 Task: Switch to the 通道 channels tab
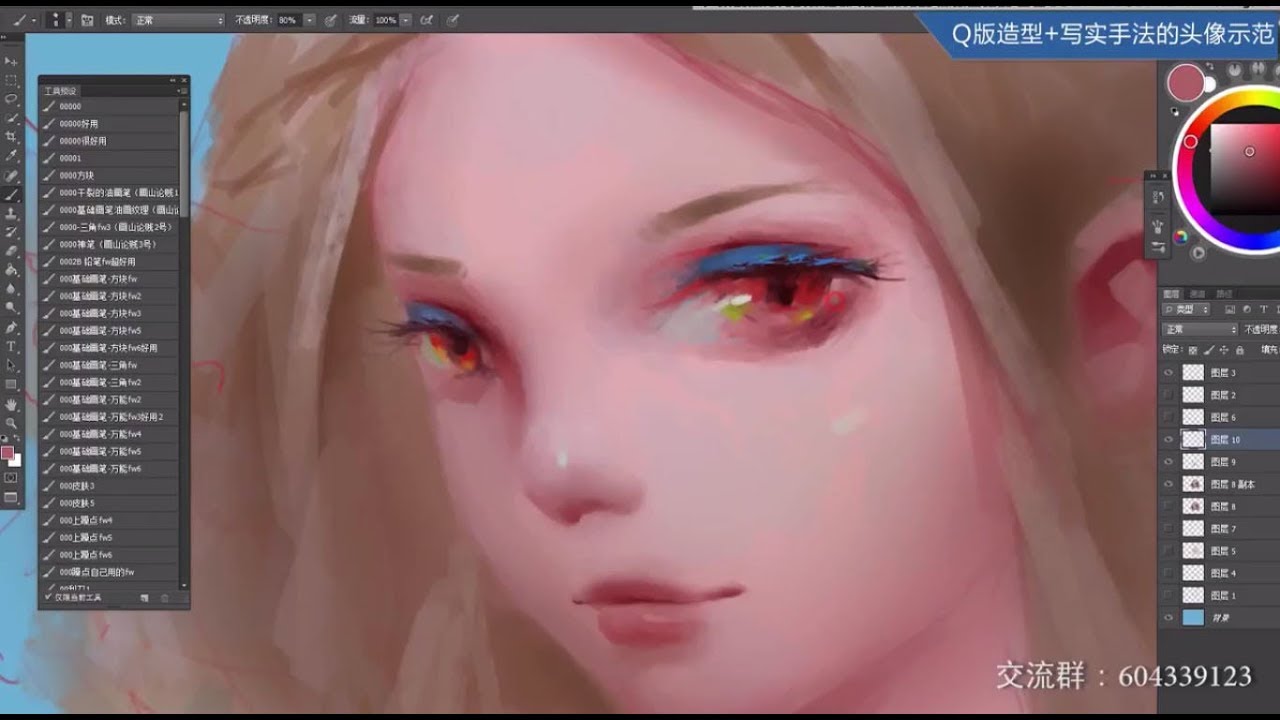[x=1197, y=293]
